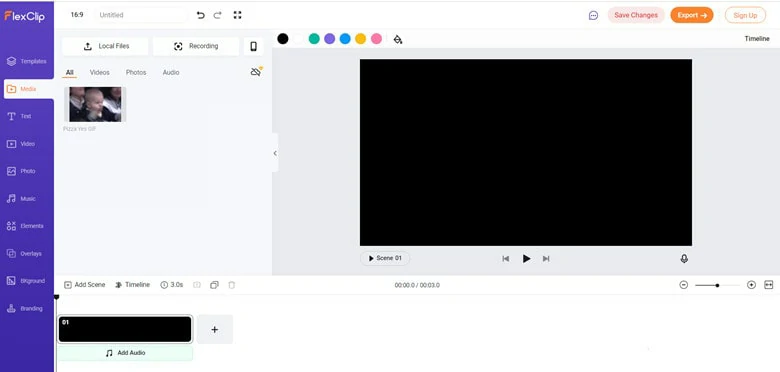This screenshot has width=780, height=372.
Task: Open the 16:9 aspect ratio selector
Action: coord(77,15)
